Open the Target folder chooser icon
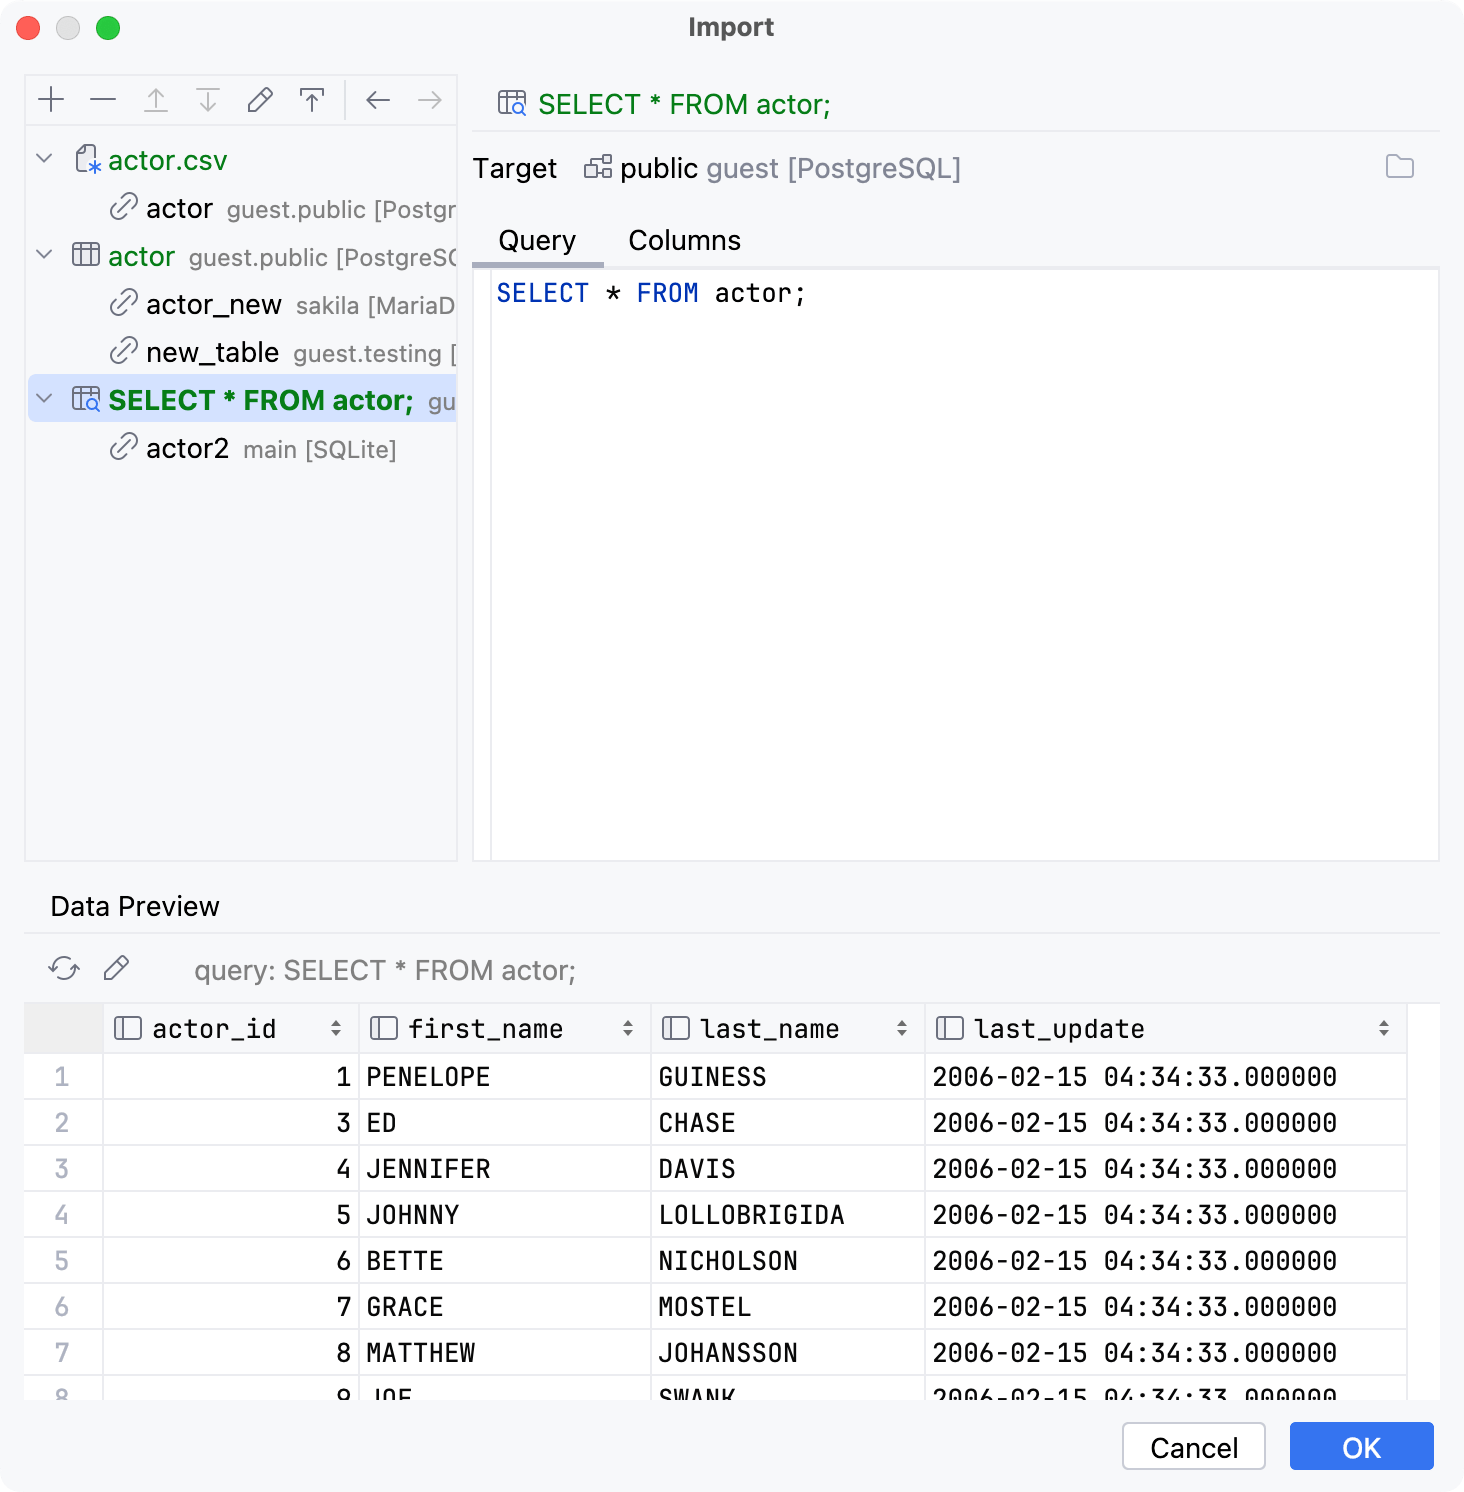This screenshot has height=1492, width=1464. coord(1399,167)
